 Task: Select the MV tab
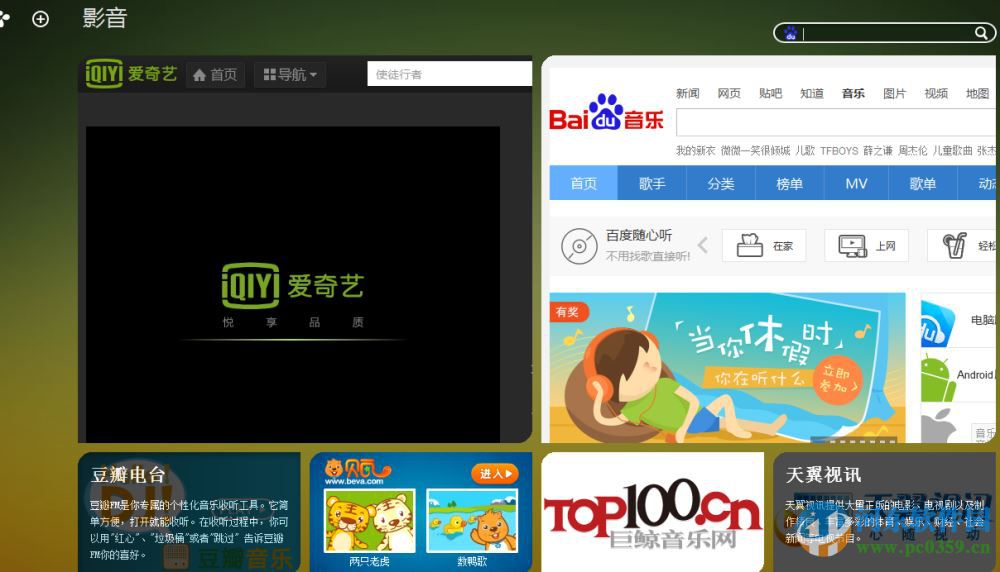856,184
